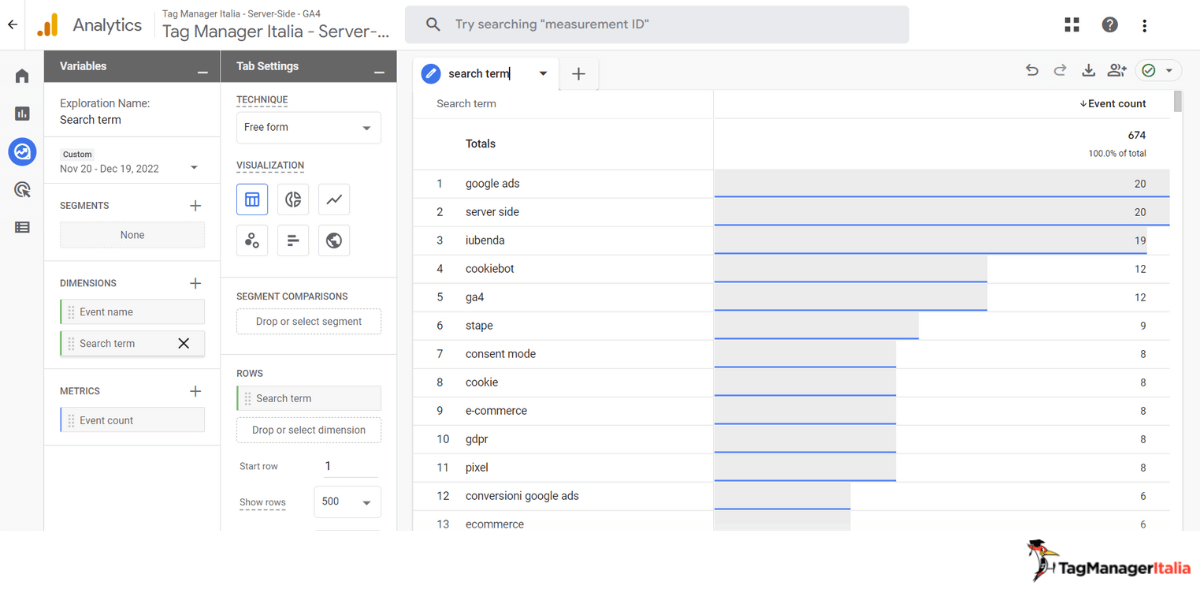Viewport: 1200px width, 590px height.
Task: Add a new segment with plus icon
Action: click(195, 206)
